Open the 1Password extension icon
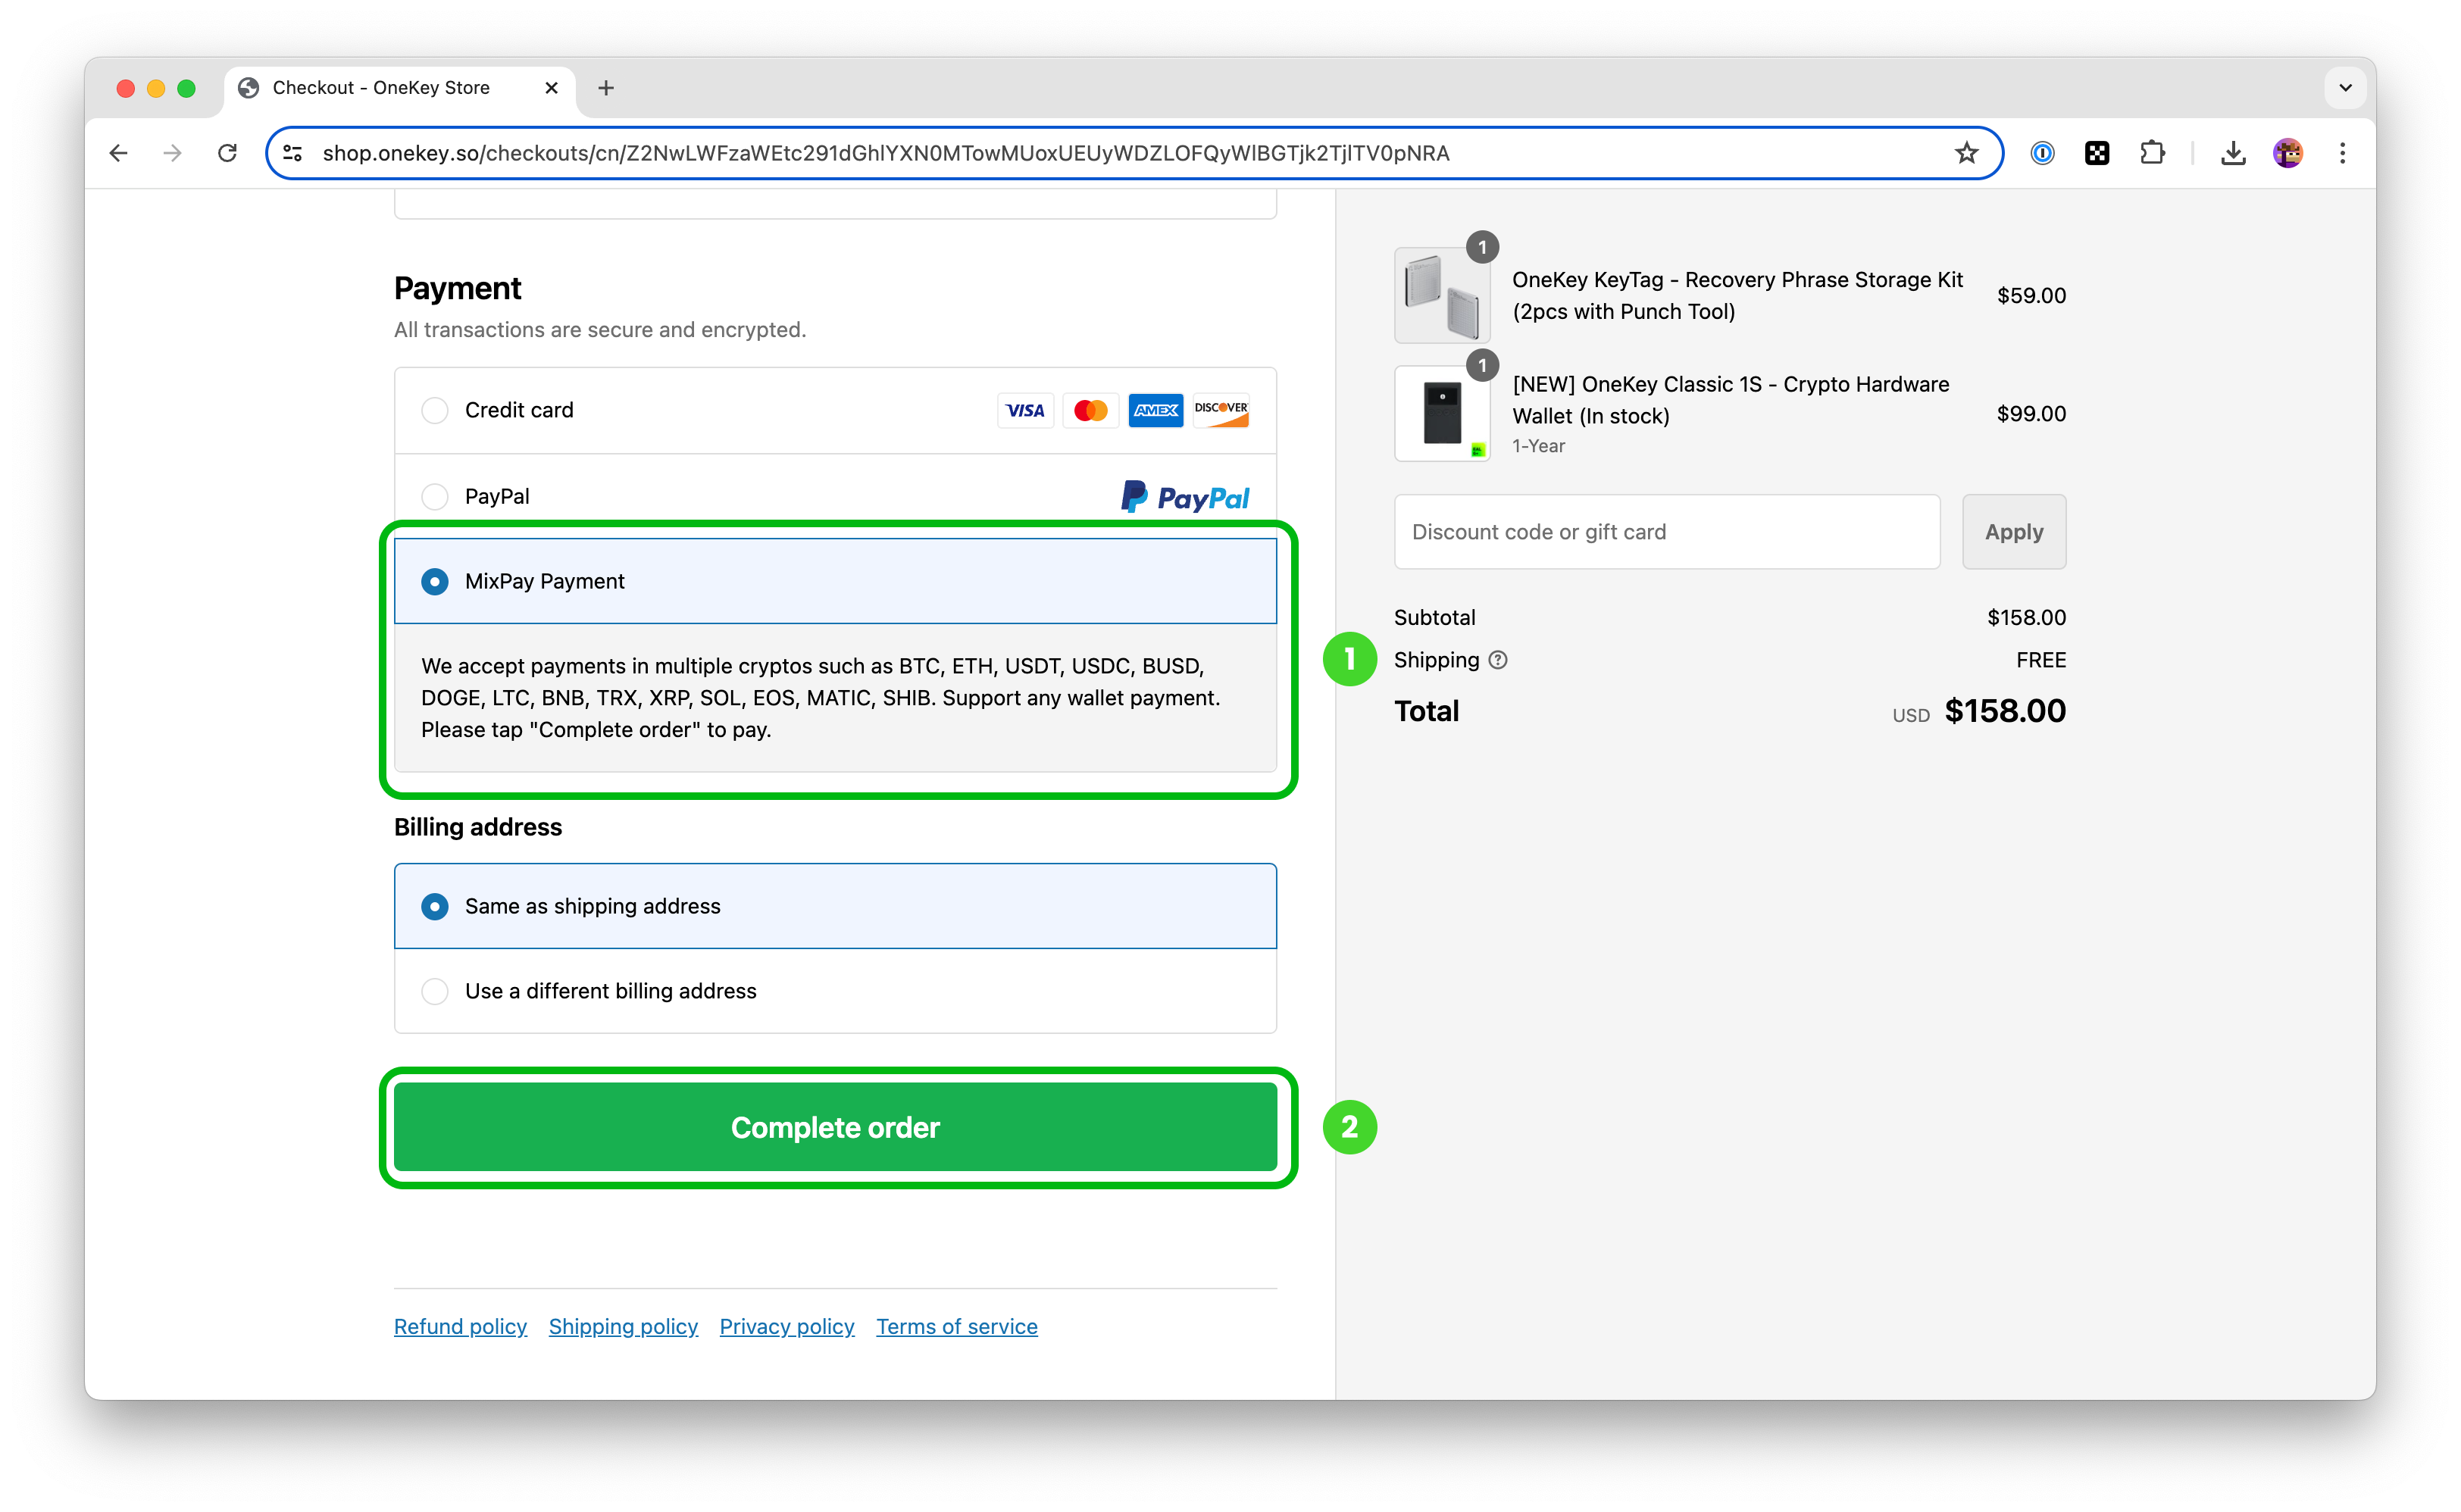This screenshot has width=2461, height=1512. tap(2042, 153)
